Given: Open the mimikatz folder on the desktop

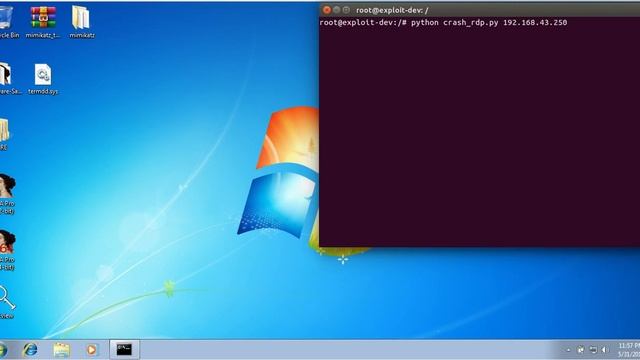Looking at the screenshot, I should (x=82, y=21).
